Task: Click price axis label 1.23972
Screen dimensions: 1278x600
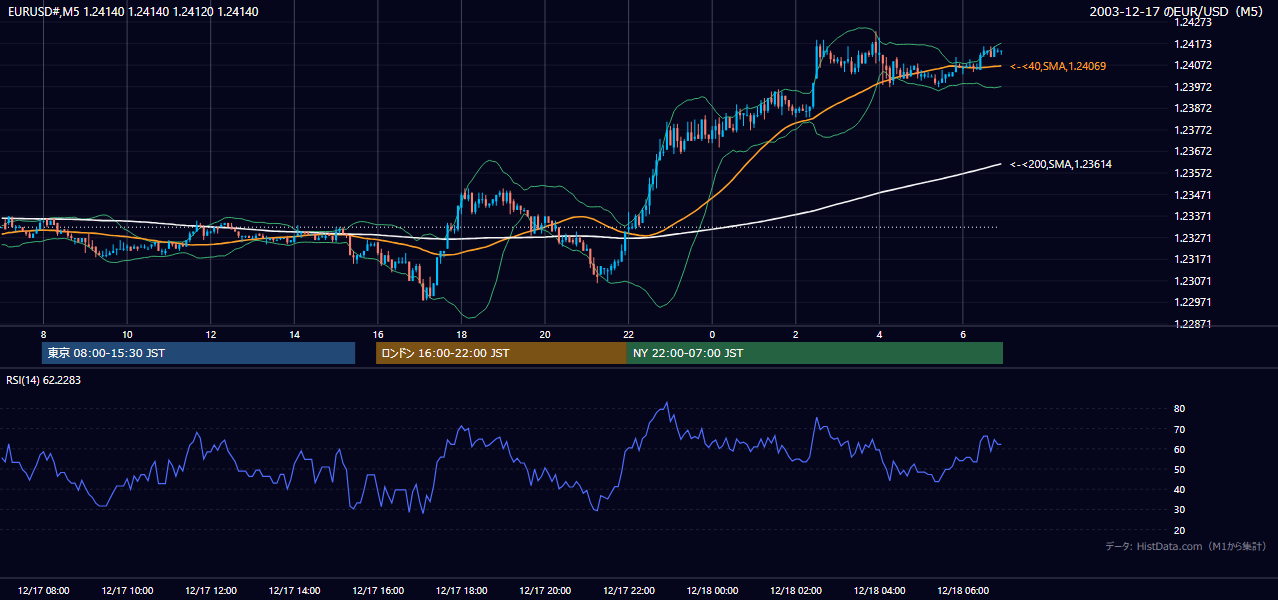Action: coord(1193,87)
